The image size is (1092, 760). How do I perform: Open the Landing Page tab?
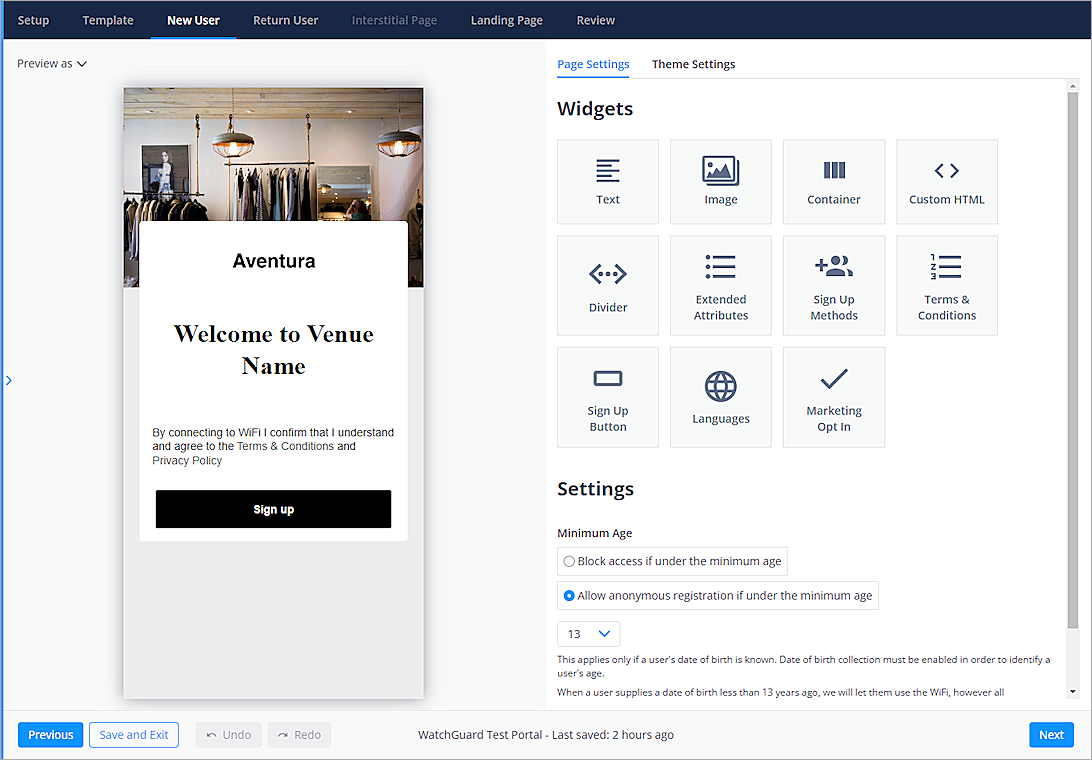click(x=506, y=19)
